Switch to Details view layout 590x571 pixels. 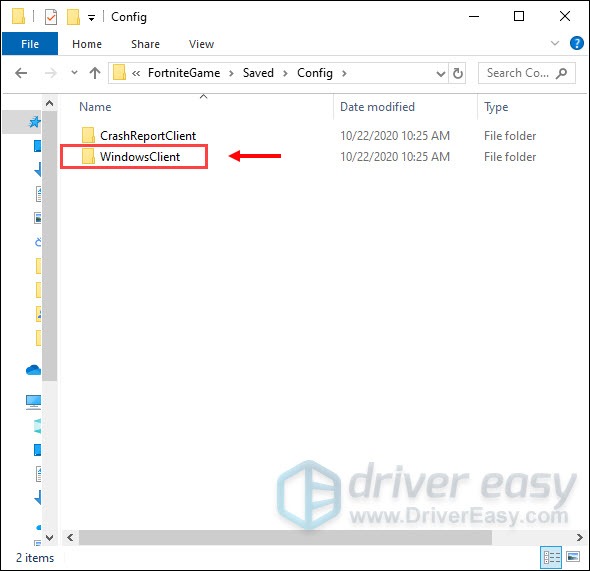551,557
